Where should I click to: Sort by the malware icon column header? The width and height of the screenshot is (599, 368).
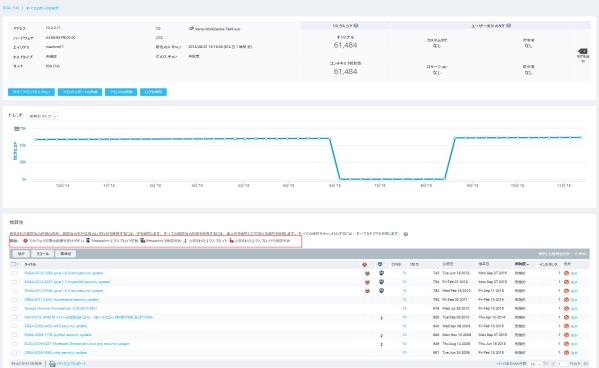coord(364,264)
